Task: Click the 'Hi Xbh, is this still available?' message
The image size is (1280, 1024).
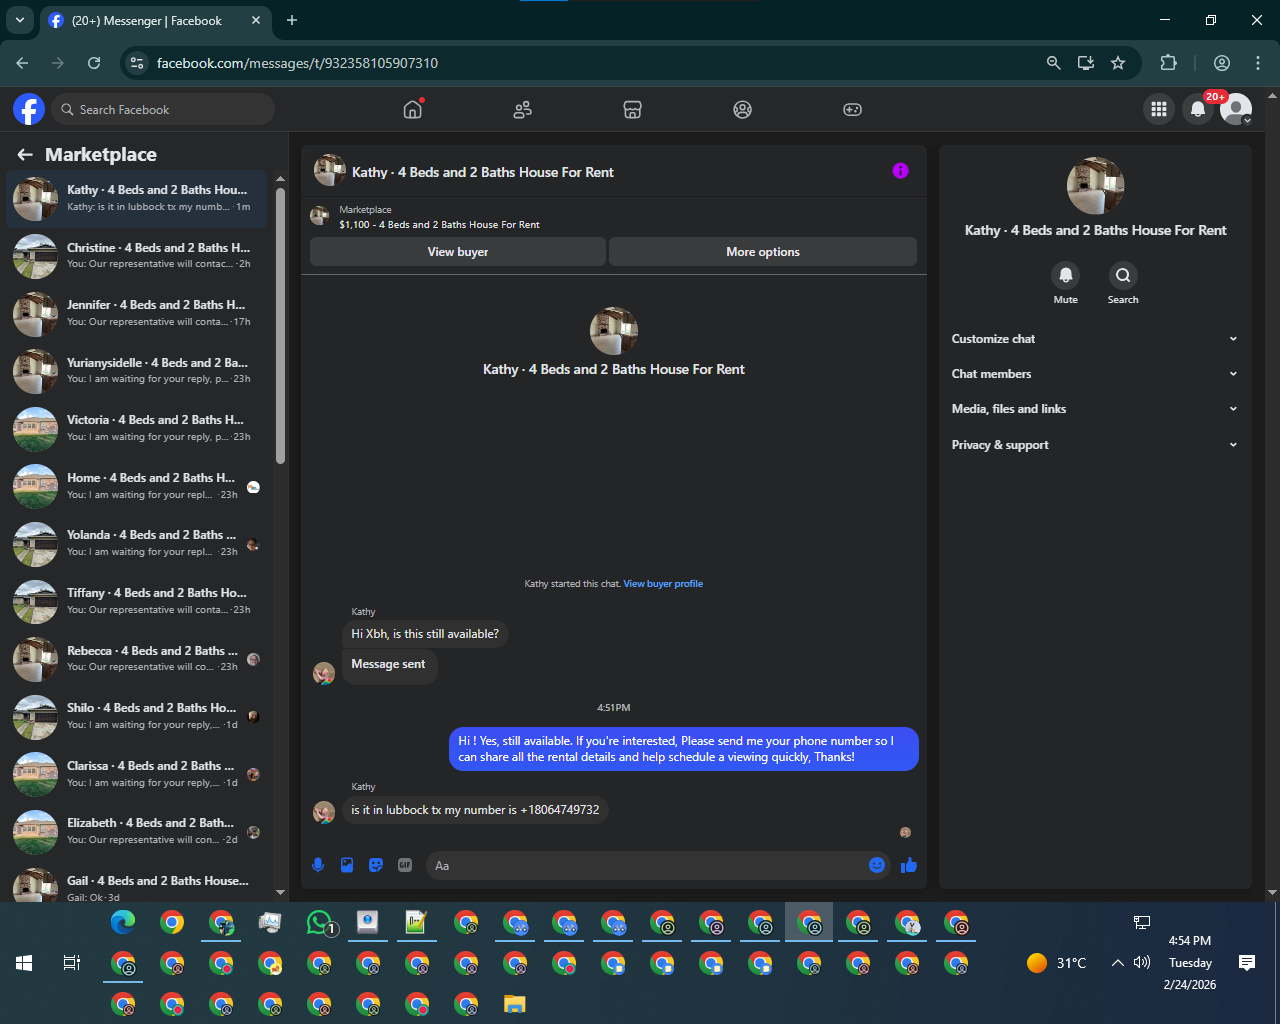Action: (x=425, y=634)
